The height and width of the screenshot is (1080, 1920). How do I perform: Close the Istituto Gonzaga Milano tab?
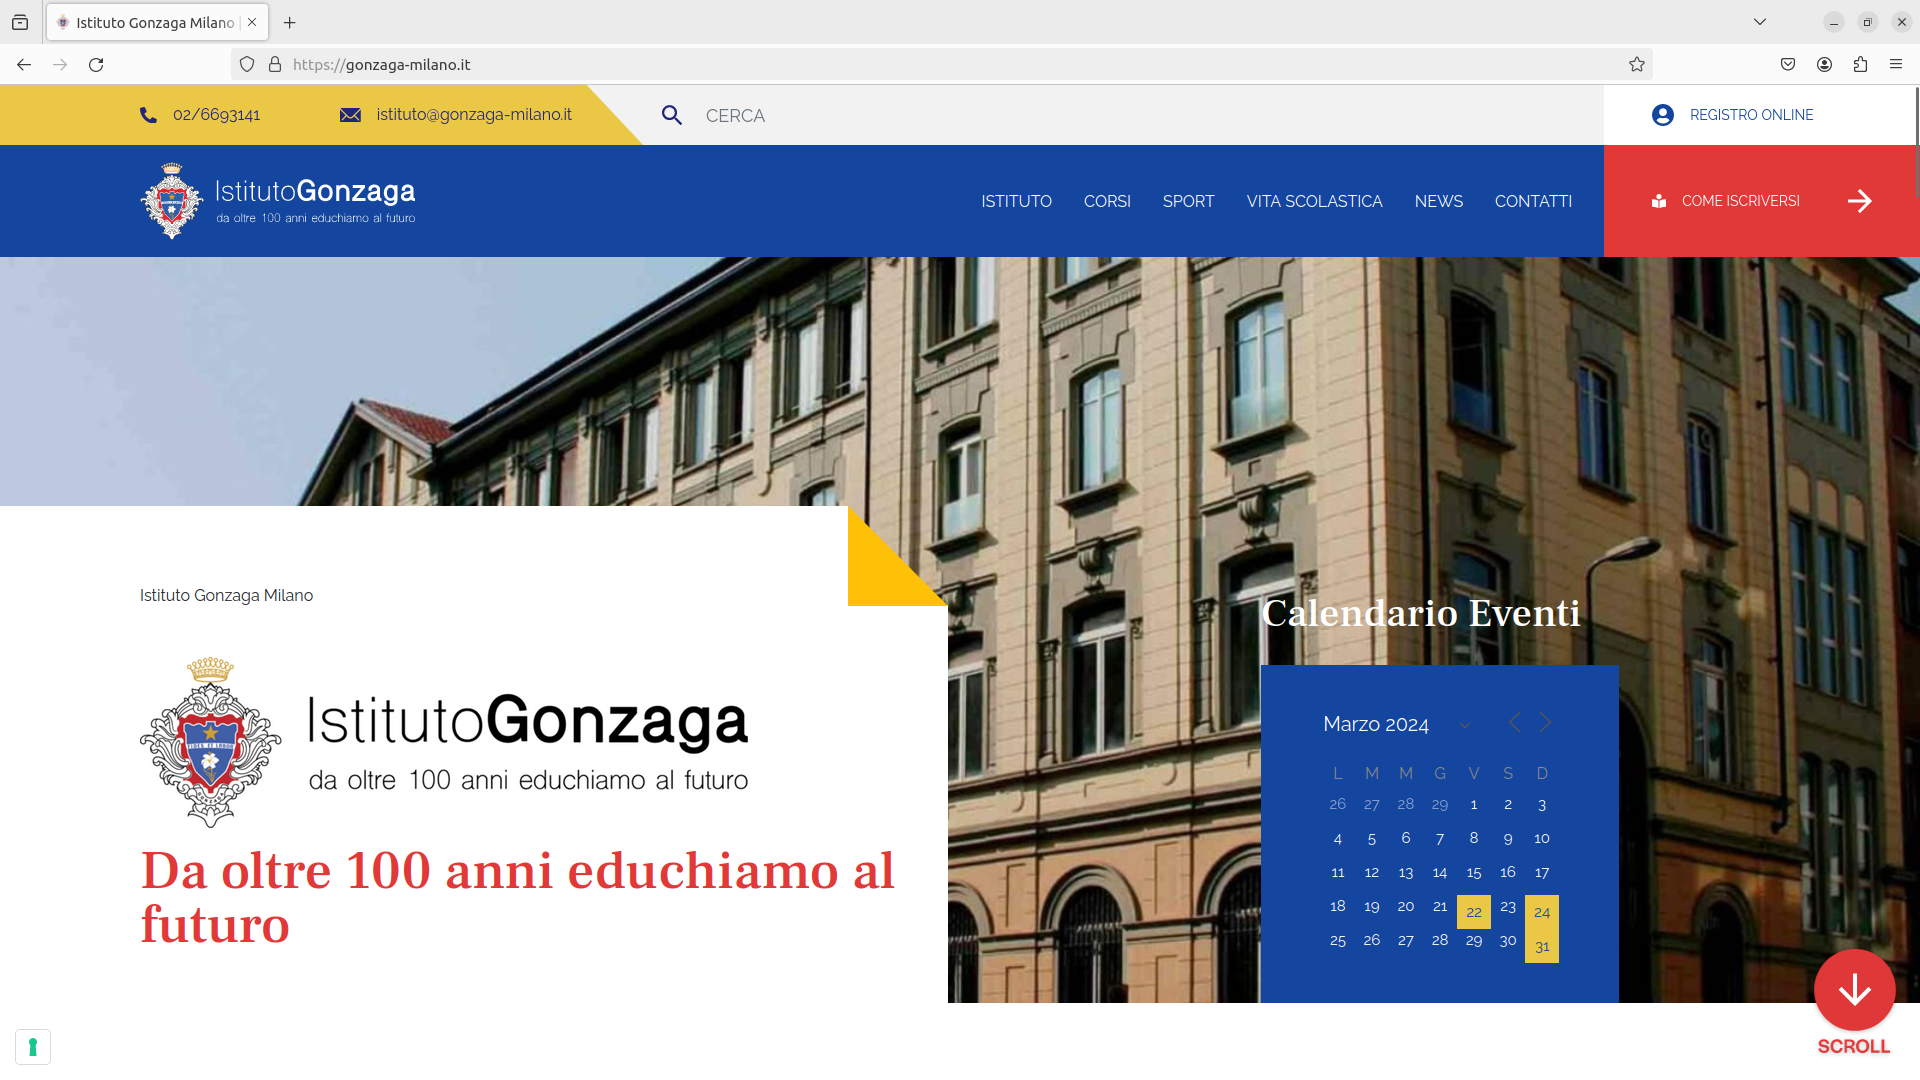tap(252, 22)
